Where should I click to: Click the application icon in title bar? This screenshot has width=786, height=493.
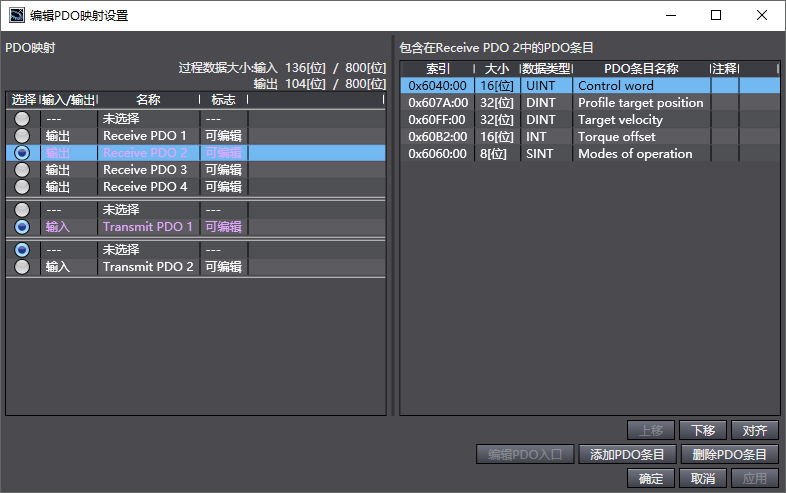pyautogui.click(x=16, y=15)
